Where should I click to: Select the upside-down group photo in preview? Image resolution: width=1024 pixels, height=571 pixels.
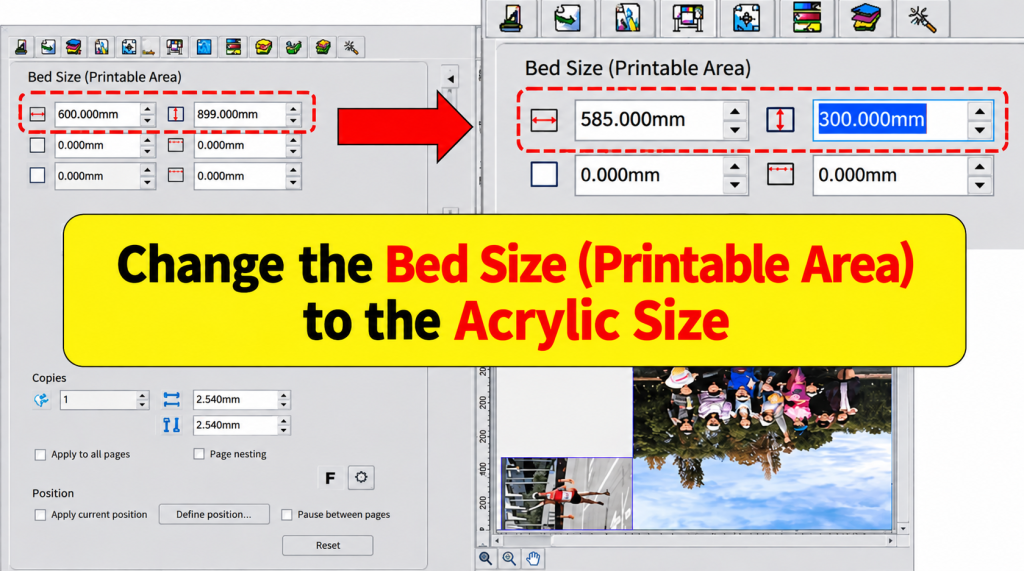tap(762, 448)
